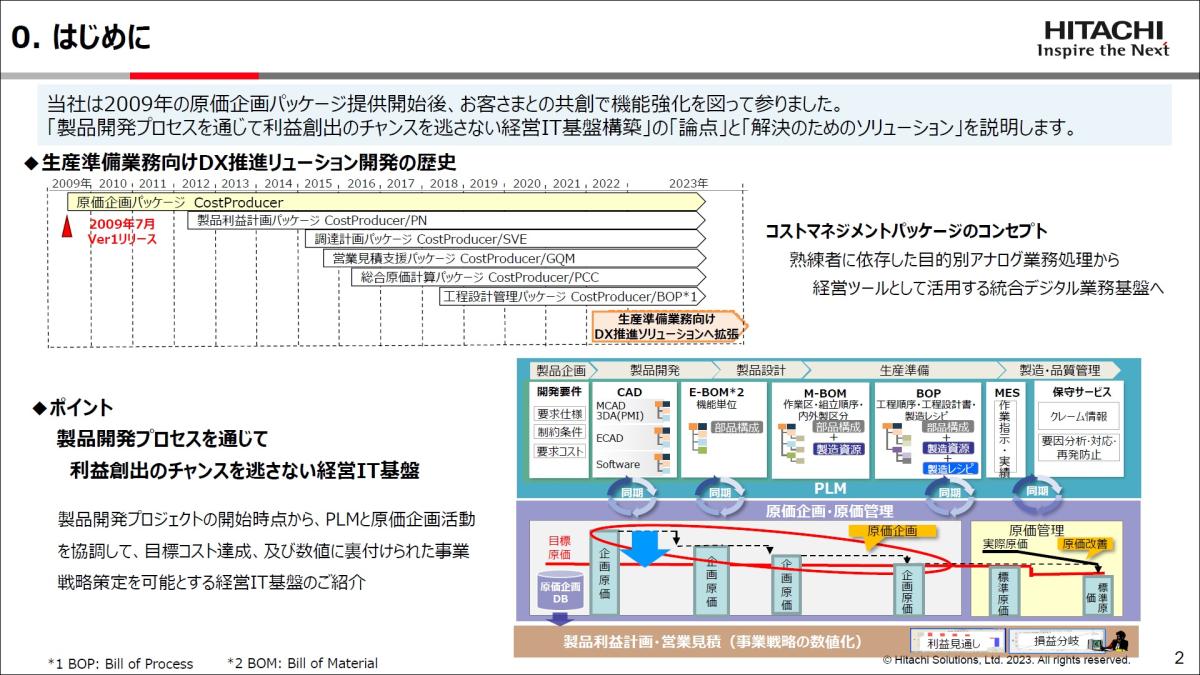Click the *1 BOP: Bill of Process footnote
1200x675 pixels.
(120, 663)
